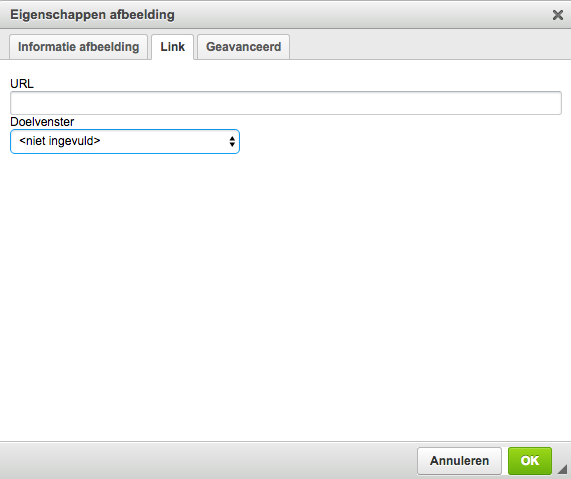Close the Eigenschappen afbeelding dialog with X
This screenshot has height=479, width=571.
558,15
